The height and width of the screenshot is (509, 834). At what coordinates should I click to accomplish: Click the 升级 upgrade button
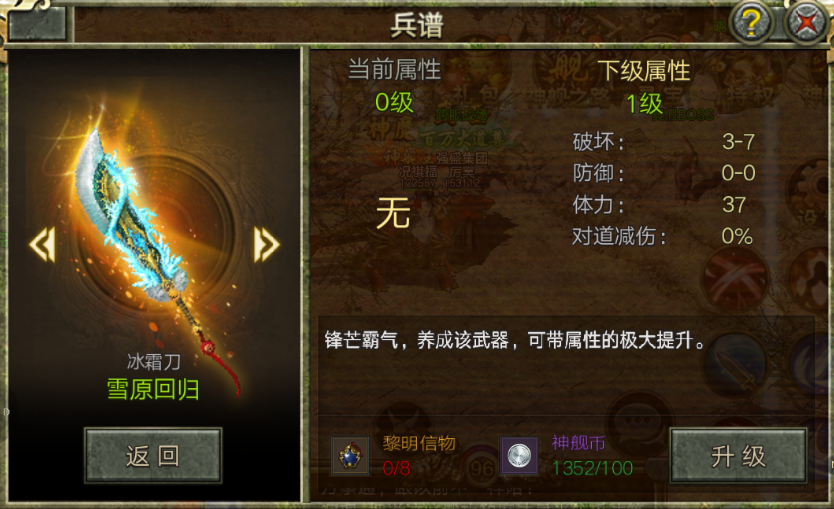(738, 456)
